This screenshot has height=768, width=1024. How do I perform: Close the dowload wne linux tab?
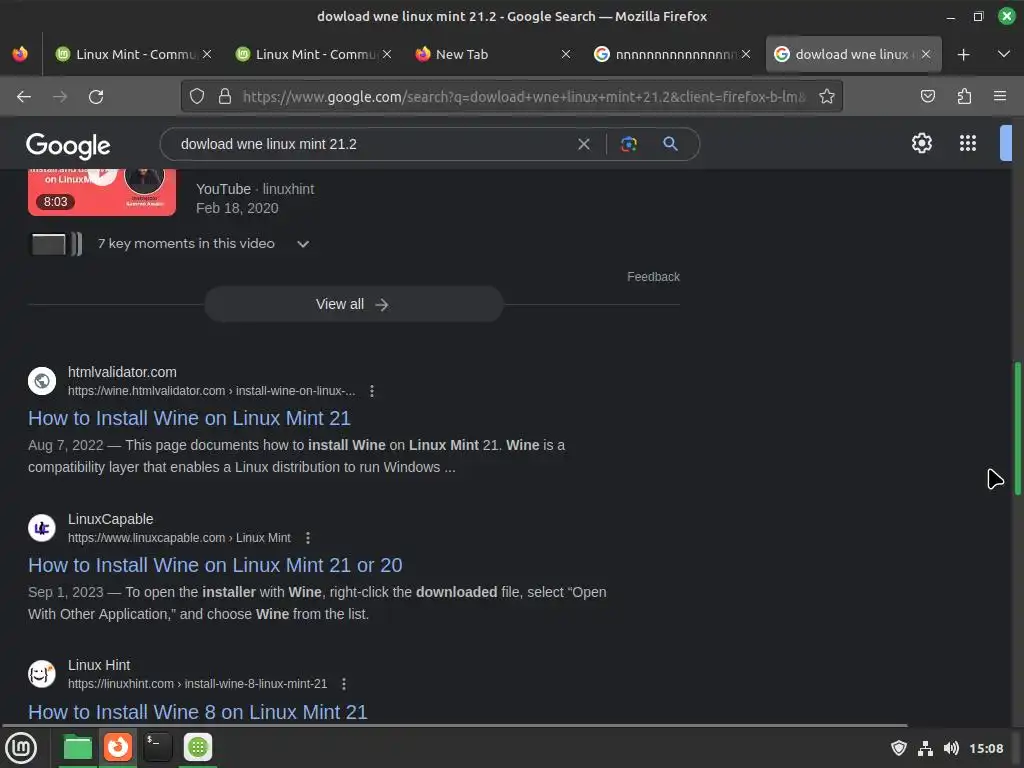click(x=925, y=54)
